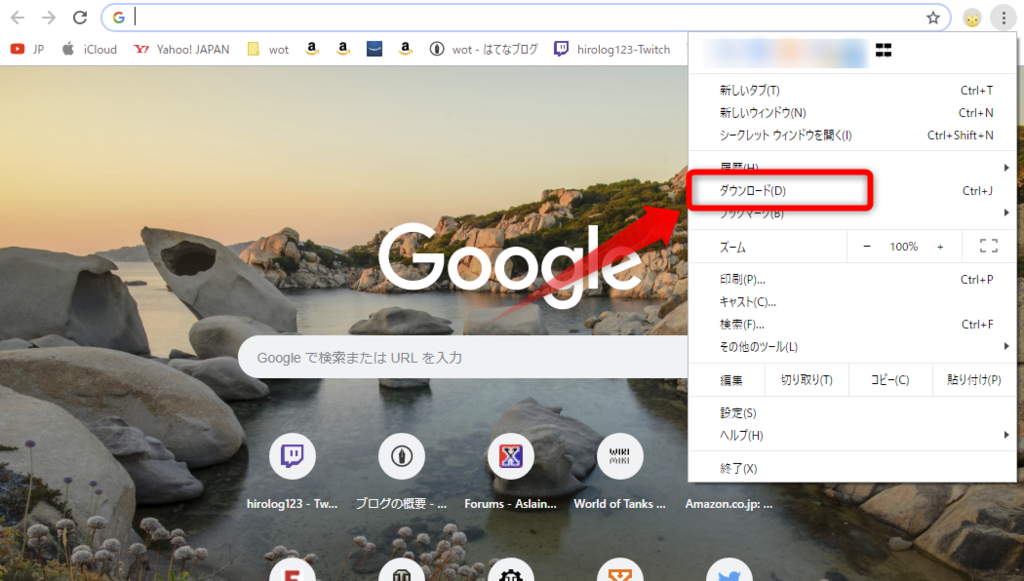
Task: Select 新しいウィンドウ(N) menu item
Action: 852,112
